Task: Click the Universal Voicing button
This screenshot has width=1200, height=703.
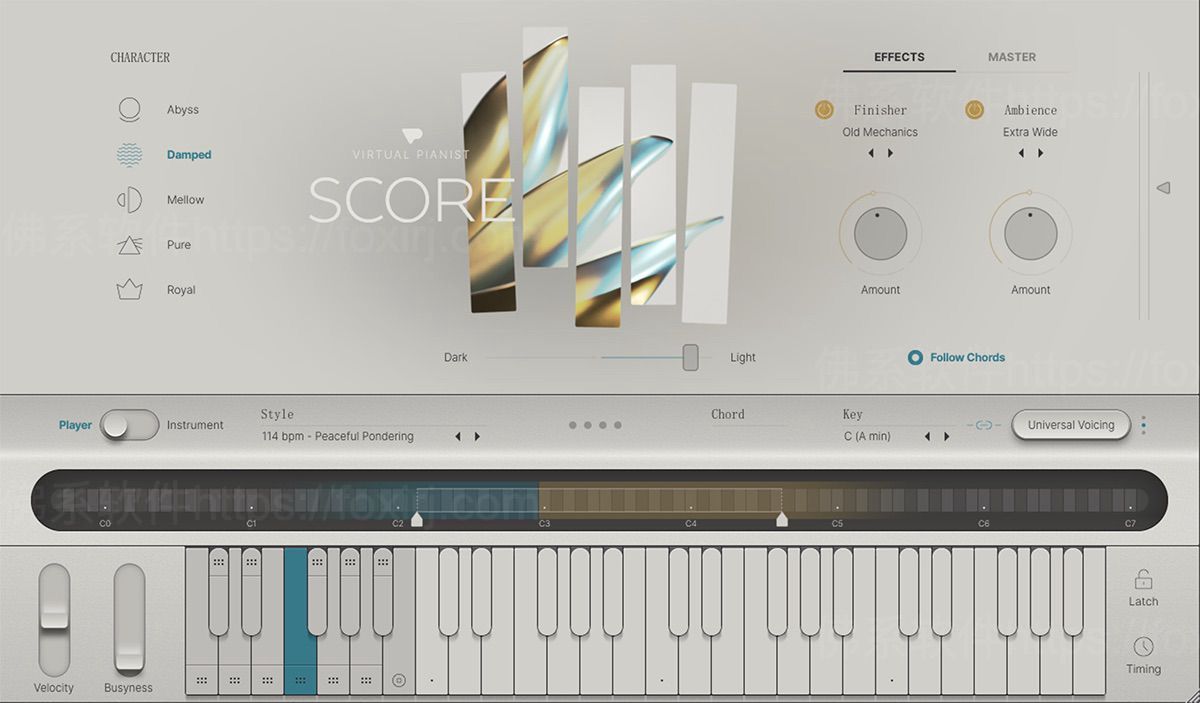Action: pos(1070,425)
